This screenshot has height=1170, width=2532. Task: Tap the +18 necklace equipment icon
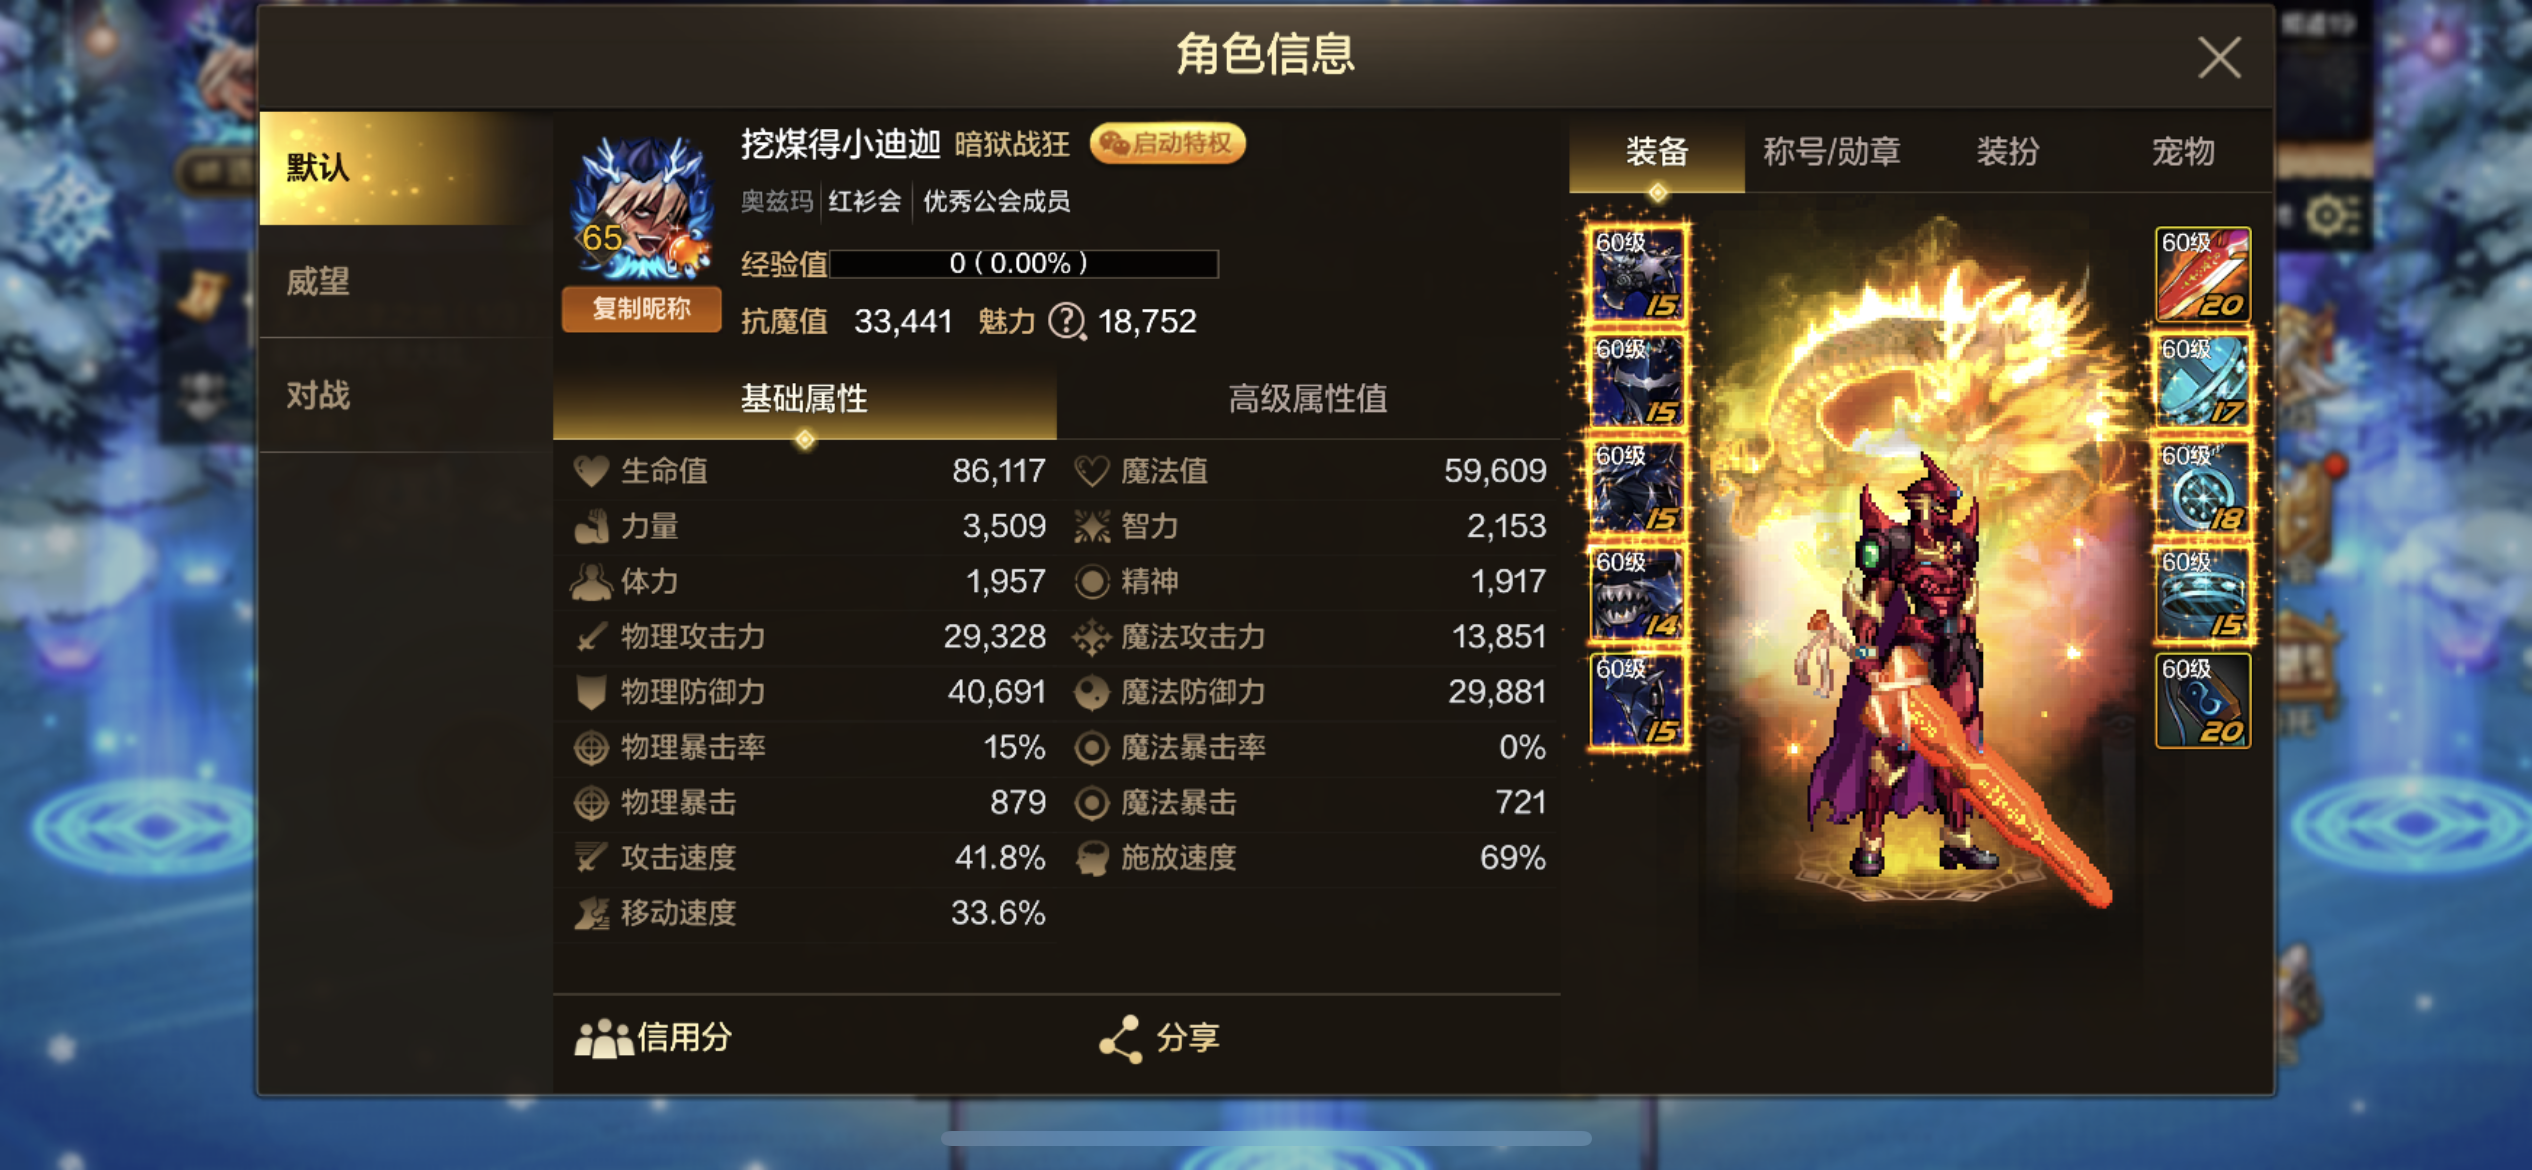(x=2202, y=488)
